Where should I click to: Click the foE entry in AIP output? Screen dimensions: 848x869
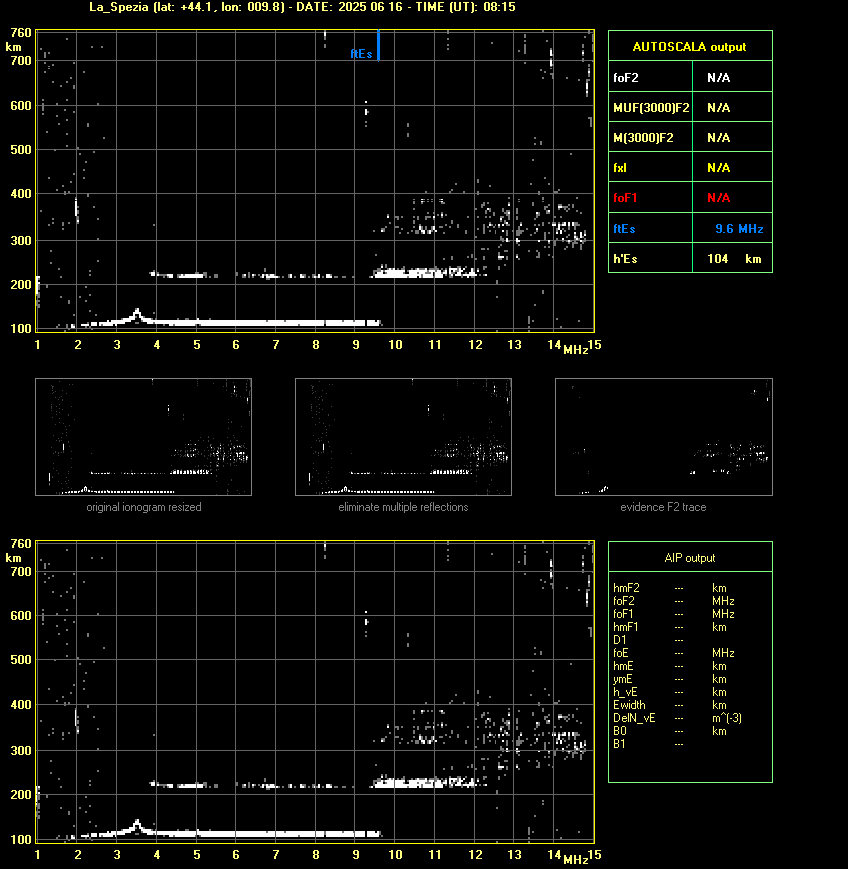(x=621, y=653)
